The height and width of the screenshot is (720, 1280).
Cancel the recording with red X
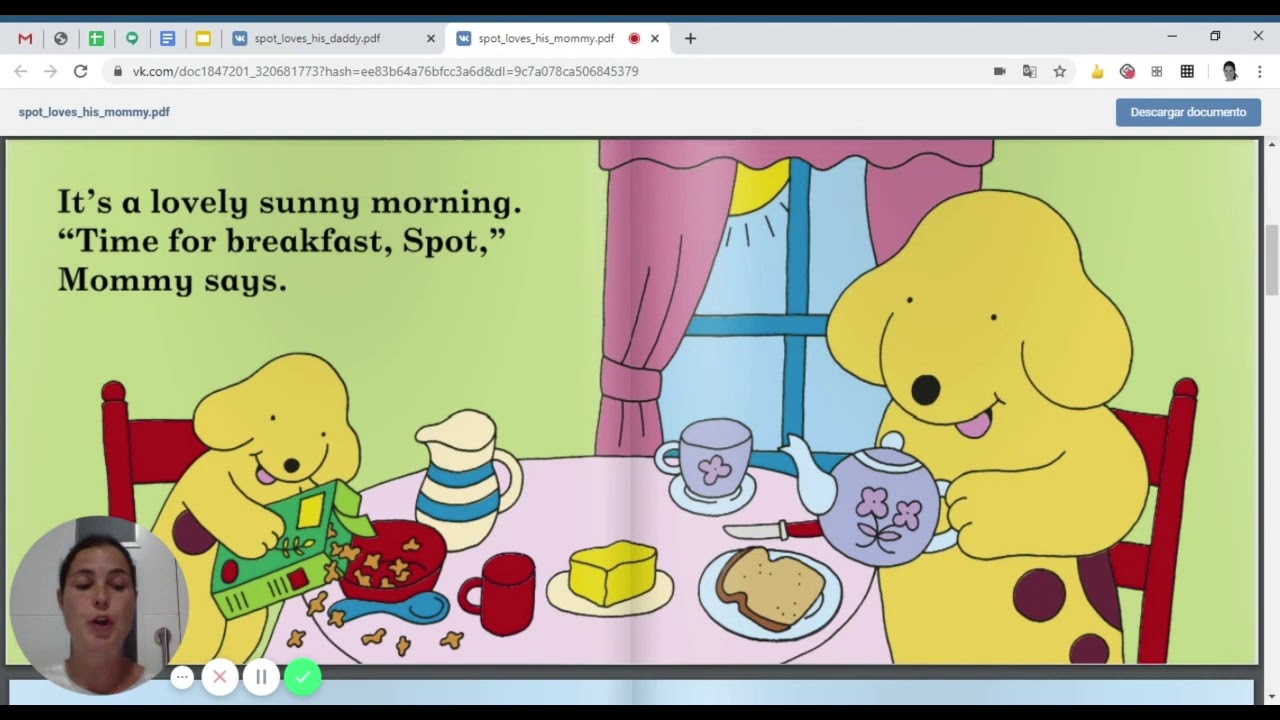coord(220,677)
